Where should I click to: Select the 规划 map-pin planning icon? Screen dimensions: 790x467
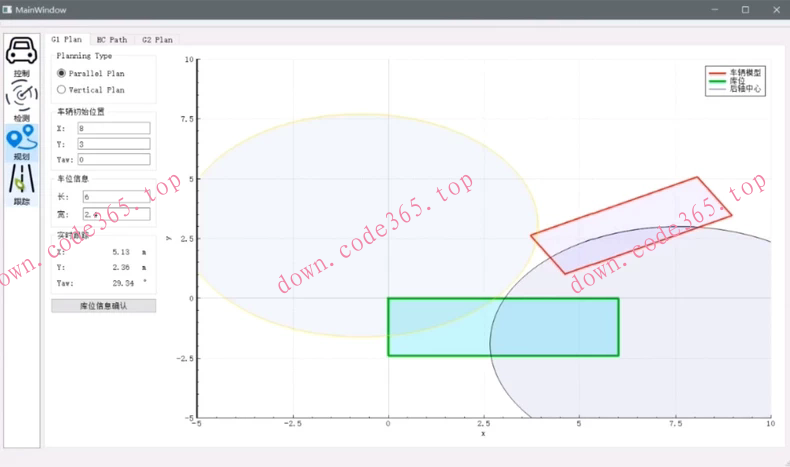pos(22,143)
